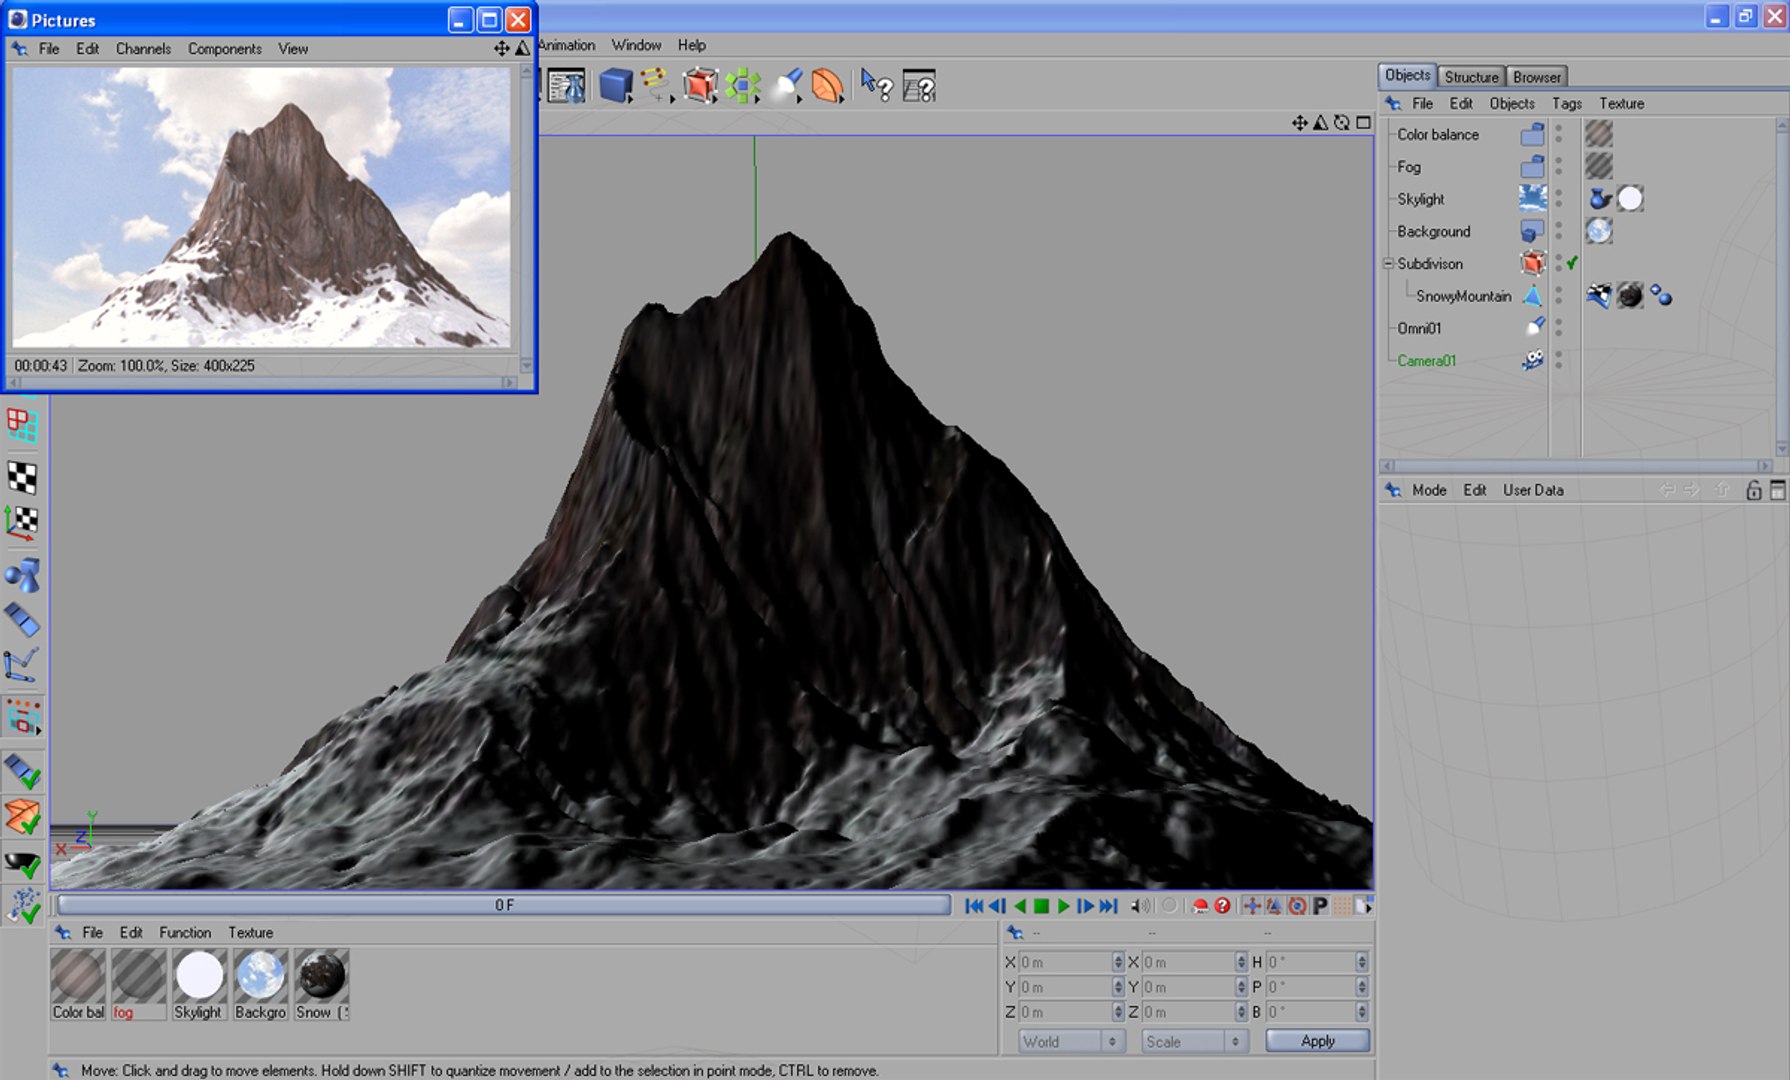Viewport: 1790px width, 1080px height.
Task: Toggle the sound speaker icon in timeline
Action: click(1139, 906)
